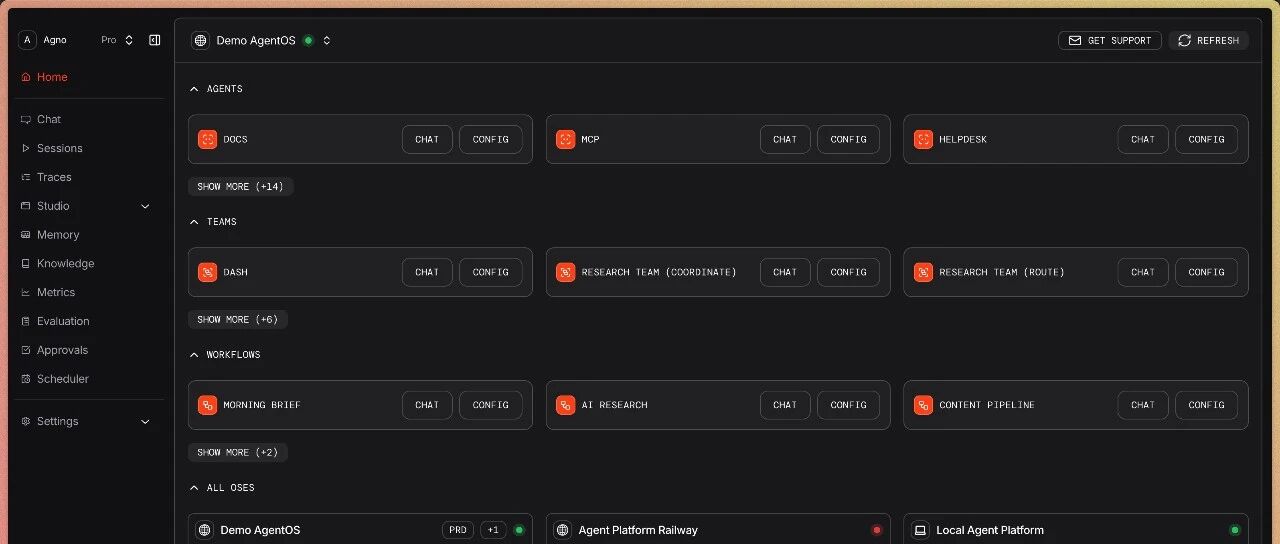Image resolution: width=1280 pixels, height=544 pixels.
Task: Open CONFIG for the DASH team
Action: (490, 272)
